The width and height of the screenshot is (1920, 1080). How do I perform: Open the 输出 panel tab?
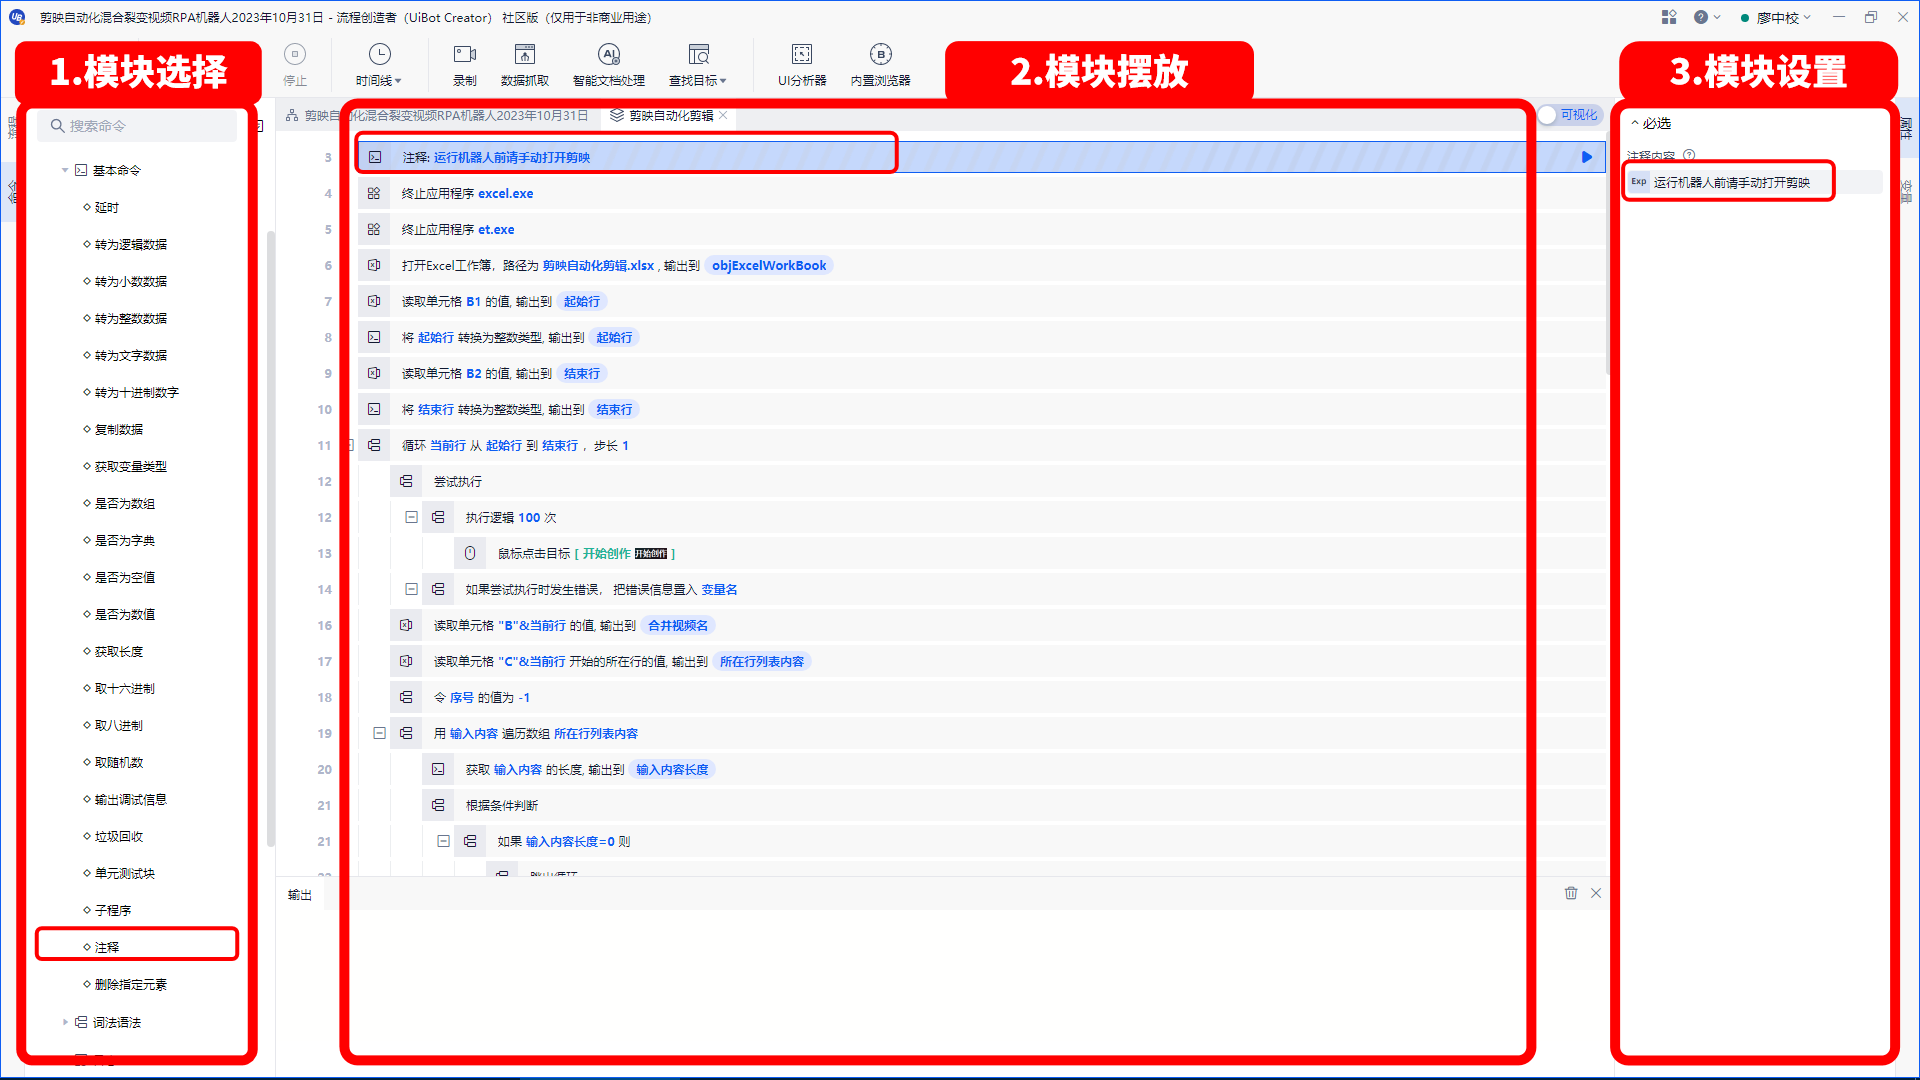tap(300, 895)
